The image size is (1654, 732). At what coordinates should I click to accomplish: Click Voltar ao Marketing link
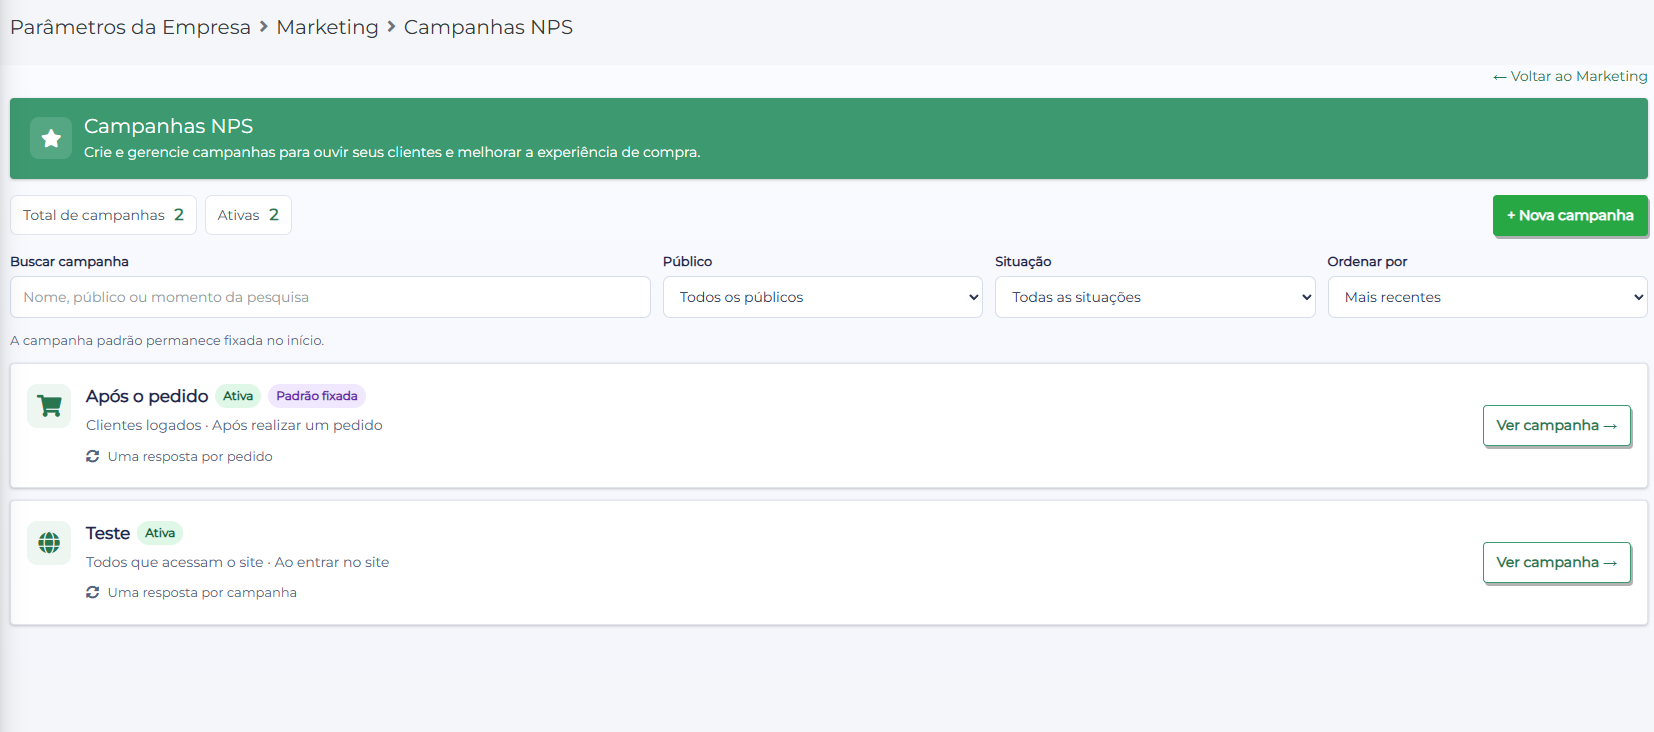tap(1570, 76)
